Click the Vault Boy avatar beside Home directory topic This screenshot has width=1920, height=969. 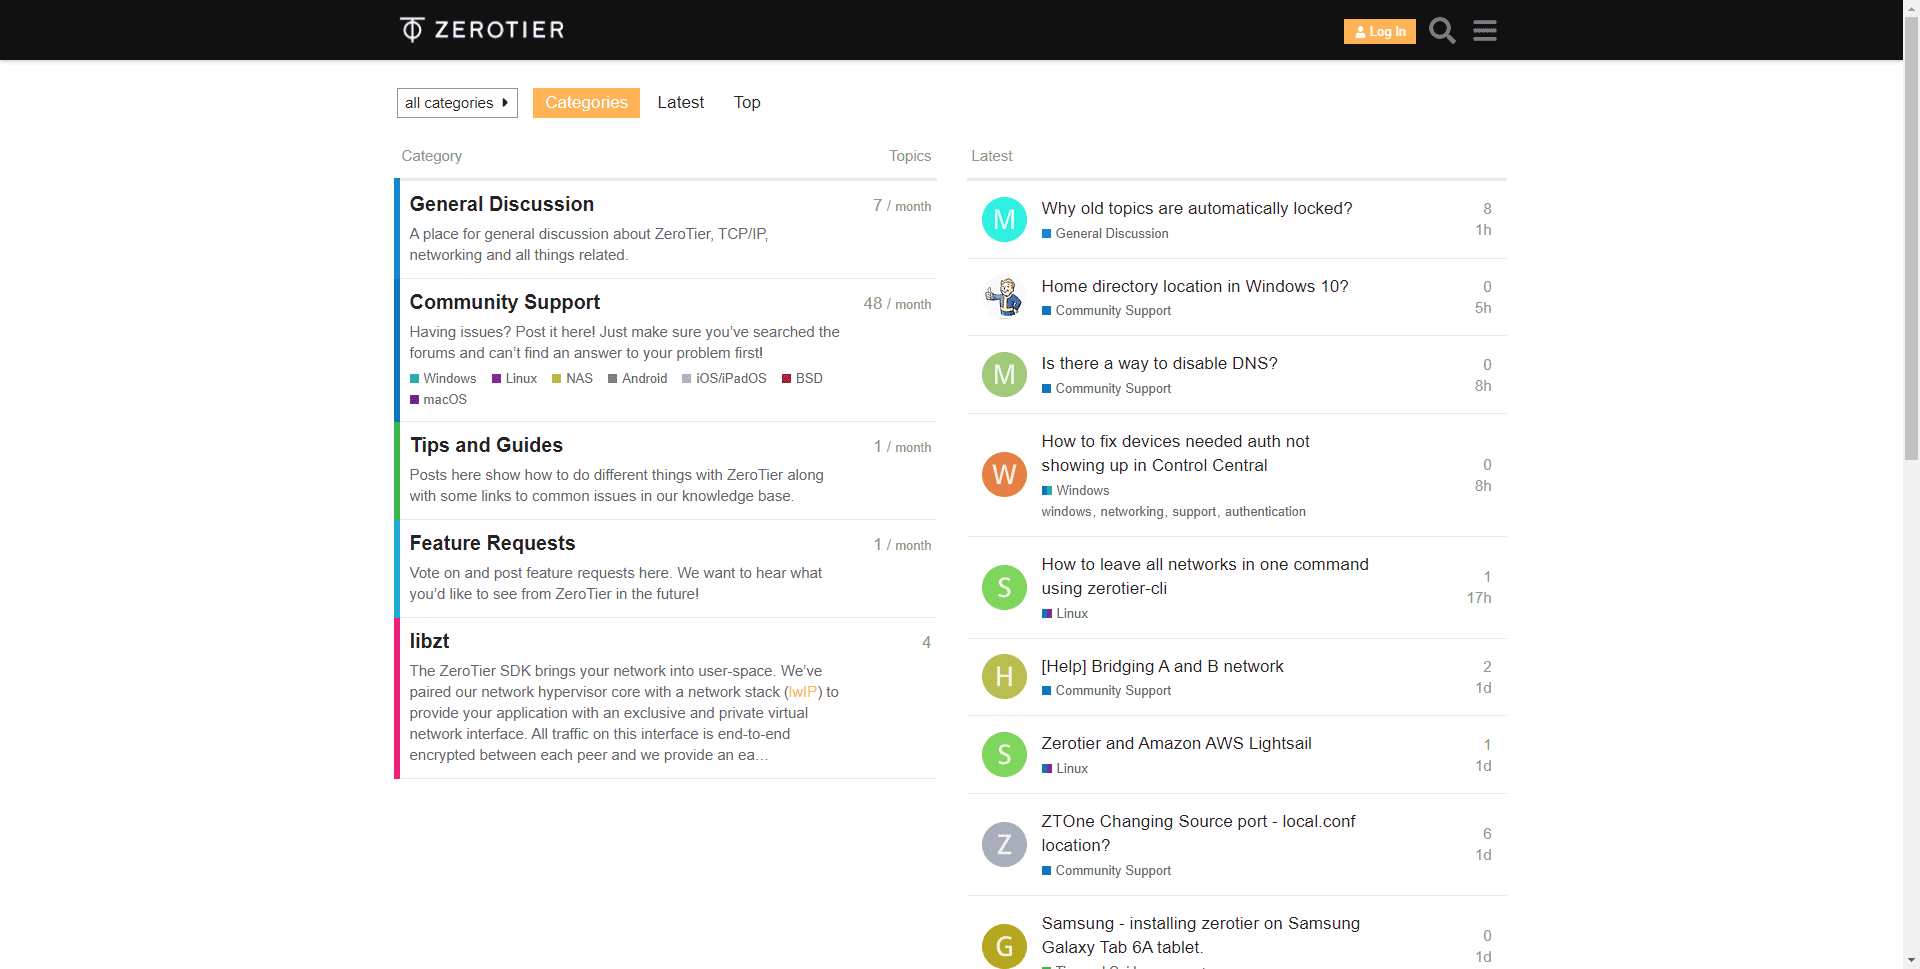click(x=1004, y=297)
